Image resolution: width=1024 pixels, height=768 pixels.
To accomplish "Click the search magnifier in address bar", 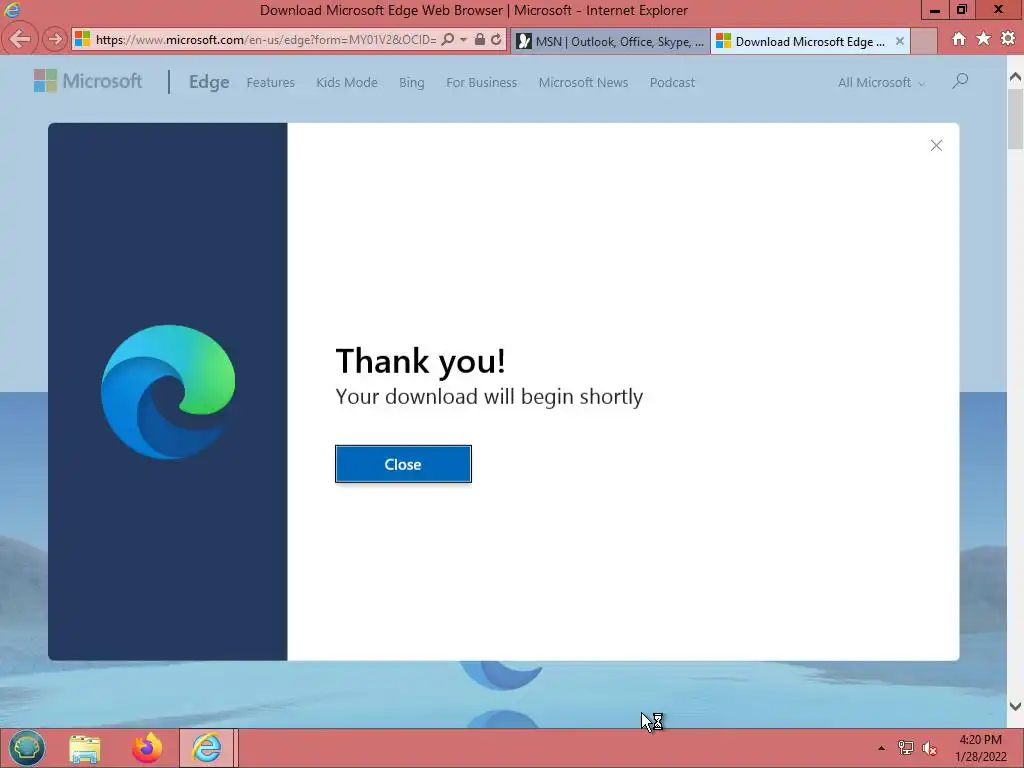I will tap(448, 40).
